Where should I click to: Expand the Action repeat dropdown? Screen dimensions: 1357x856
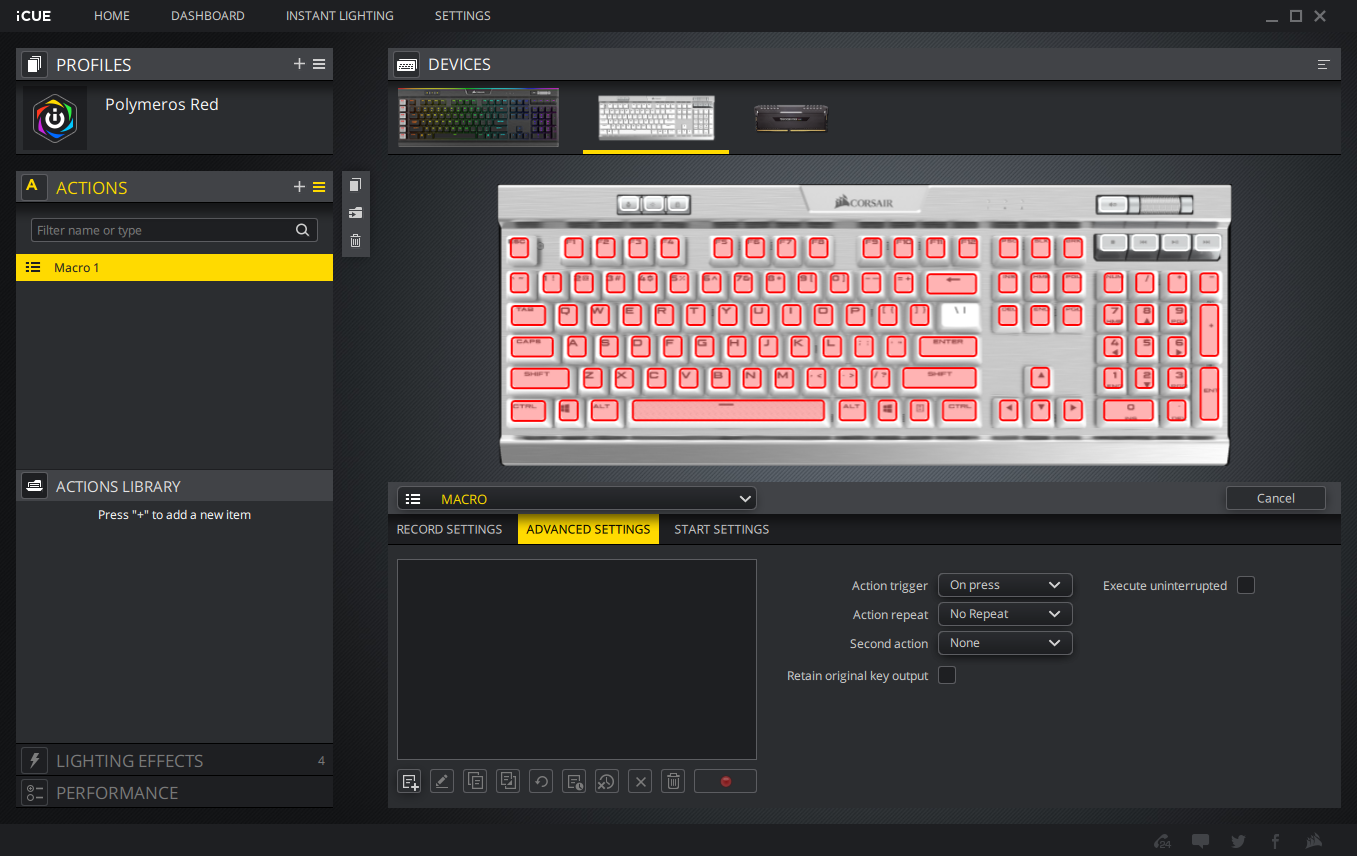pyautogui.click(x=1004, y=614)
